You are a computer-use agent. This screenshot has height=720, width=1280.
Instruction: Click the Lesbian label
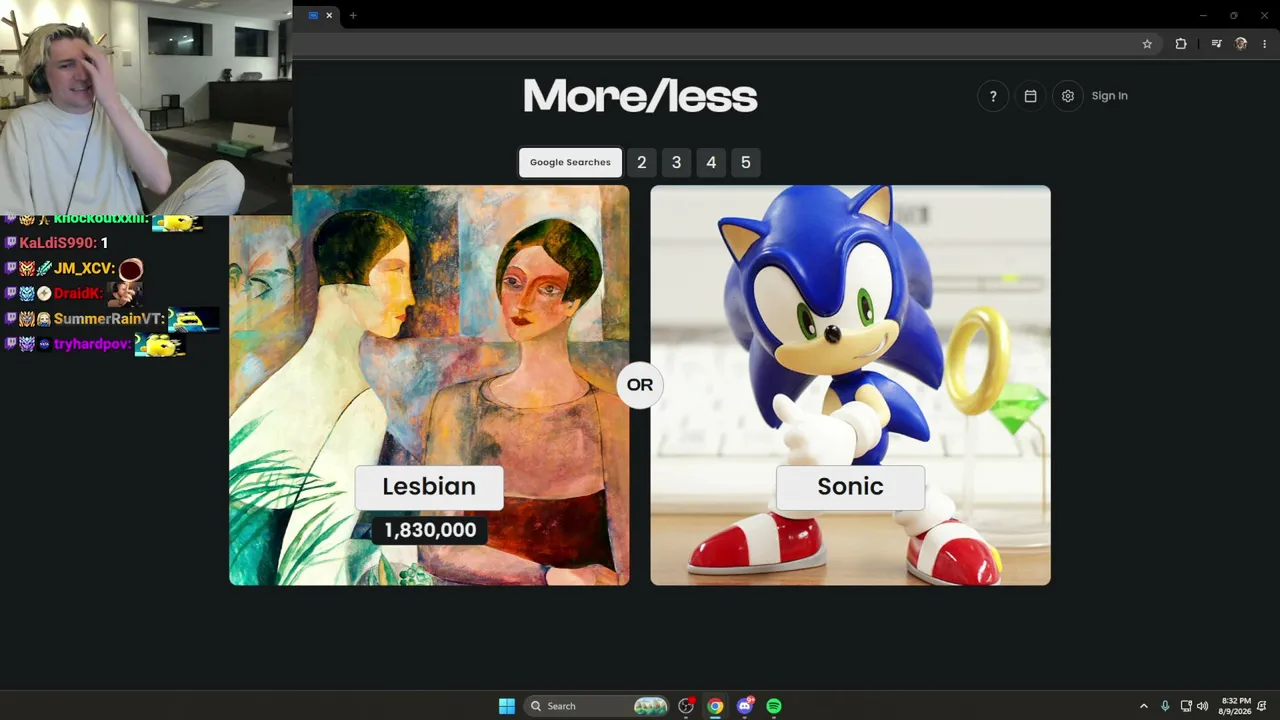(x=429, y=487)
